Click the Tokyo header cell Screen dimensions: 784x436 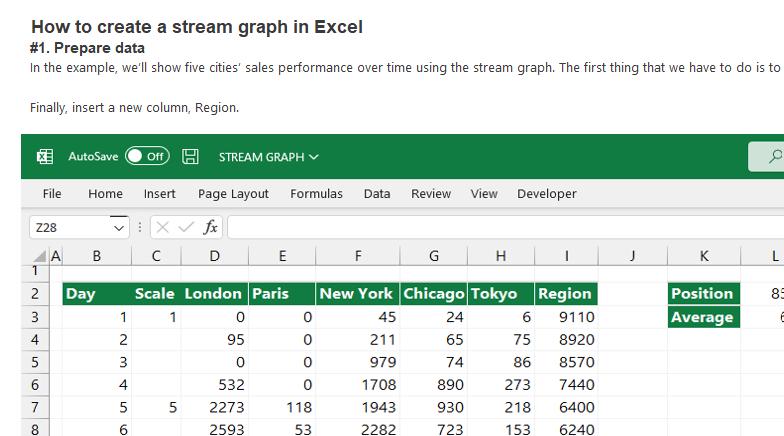(501, 294)
